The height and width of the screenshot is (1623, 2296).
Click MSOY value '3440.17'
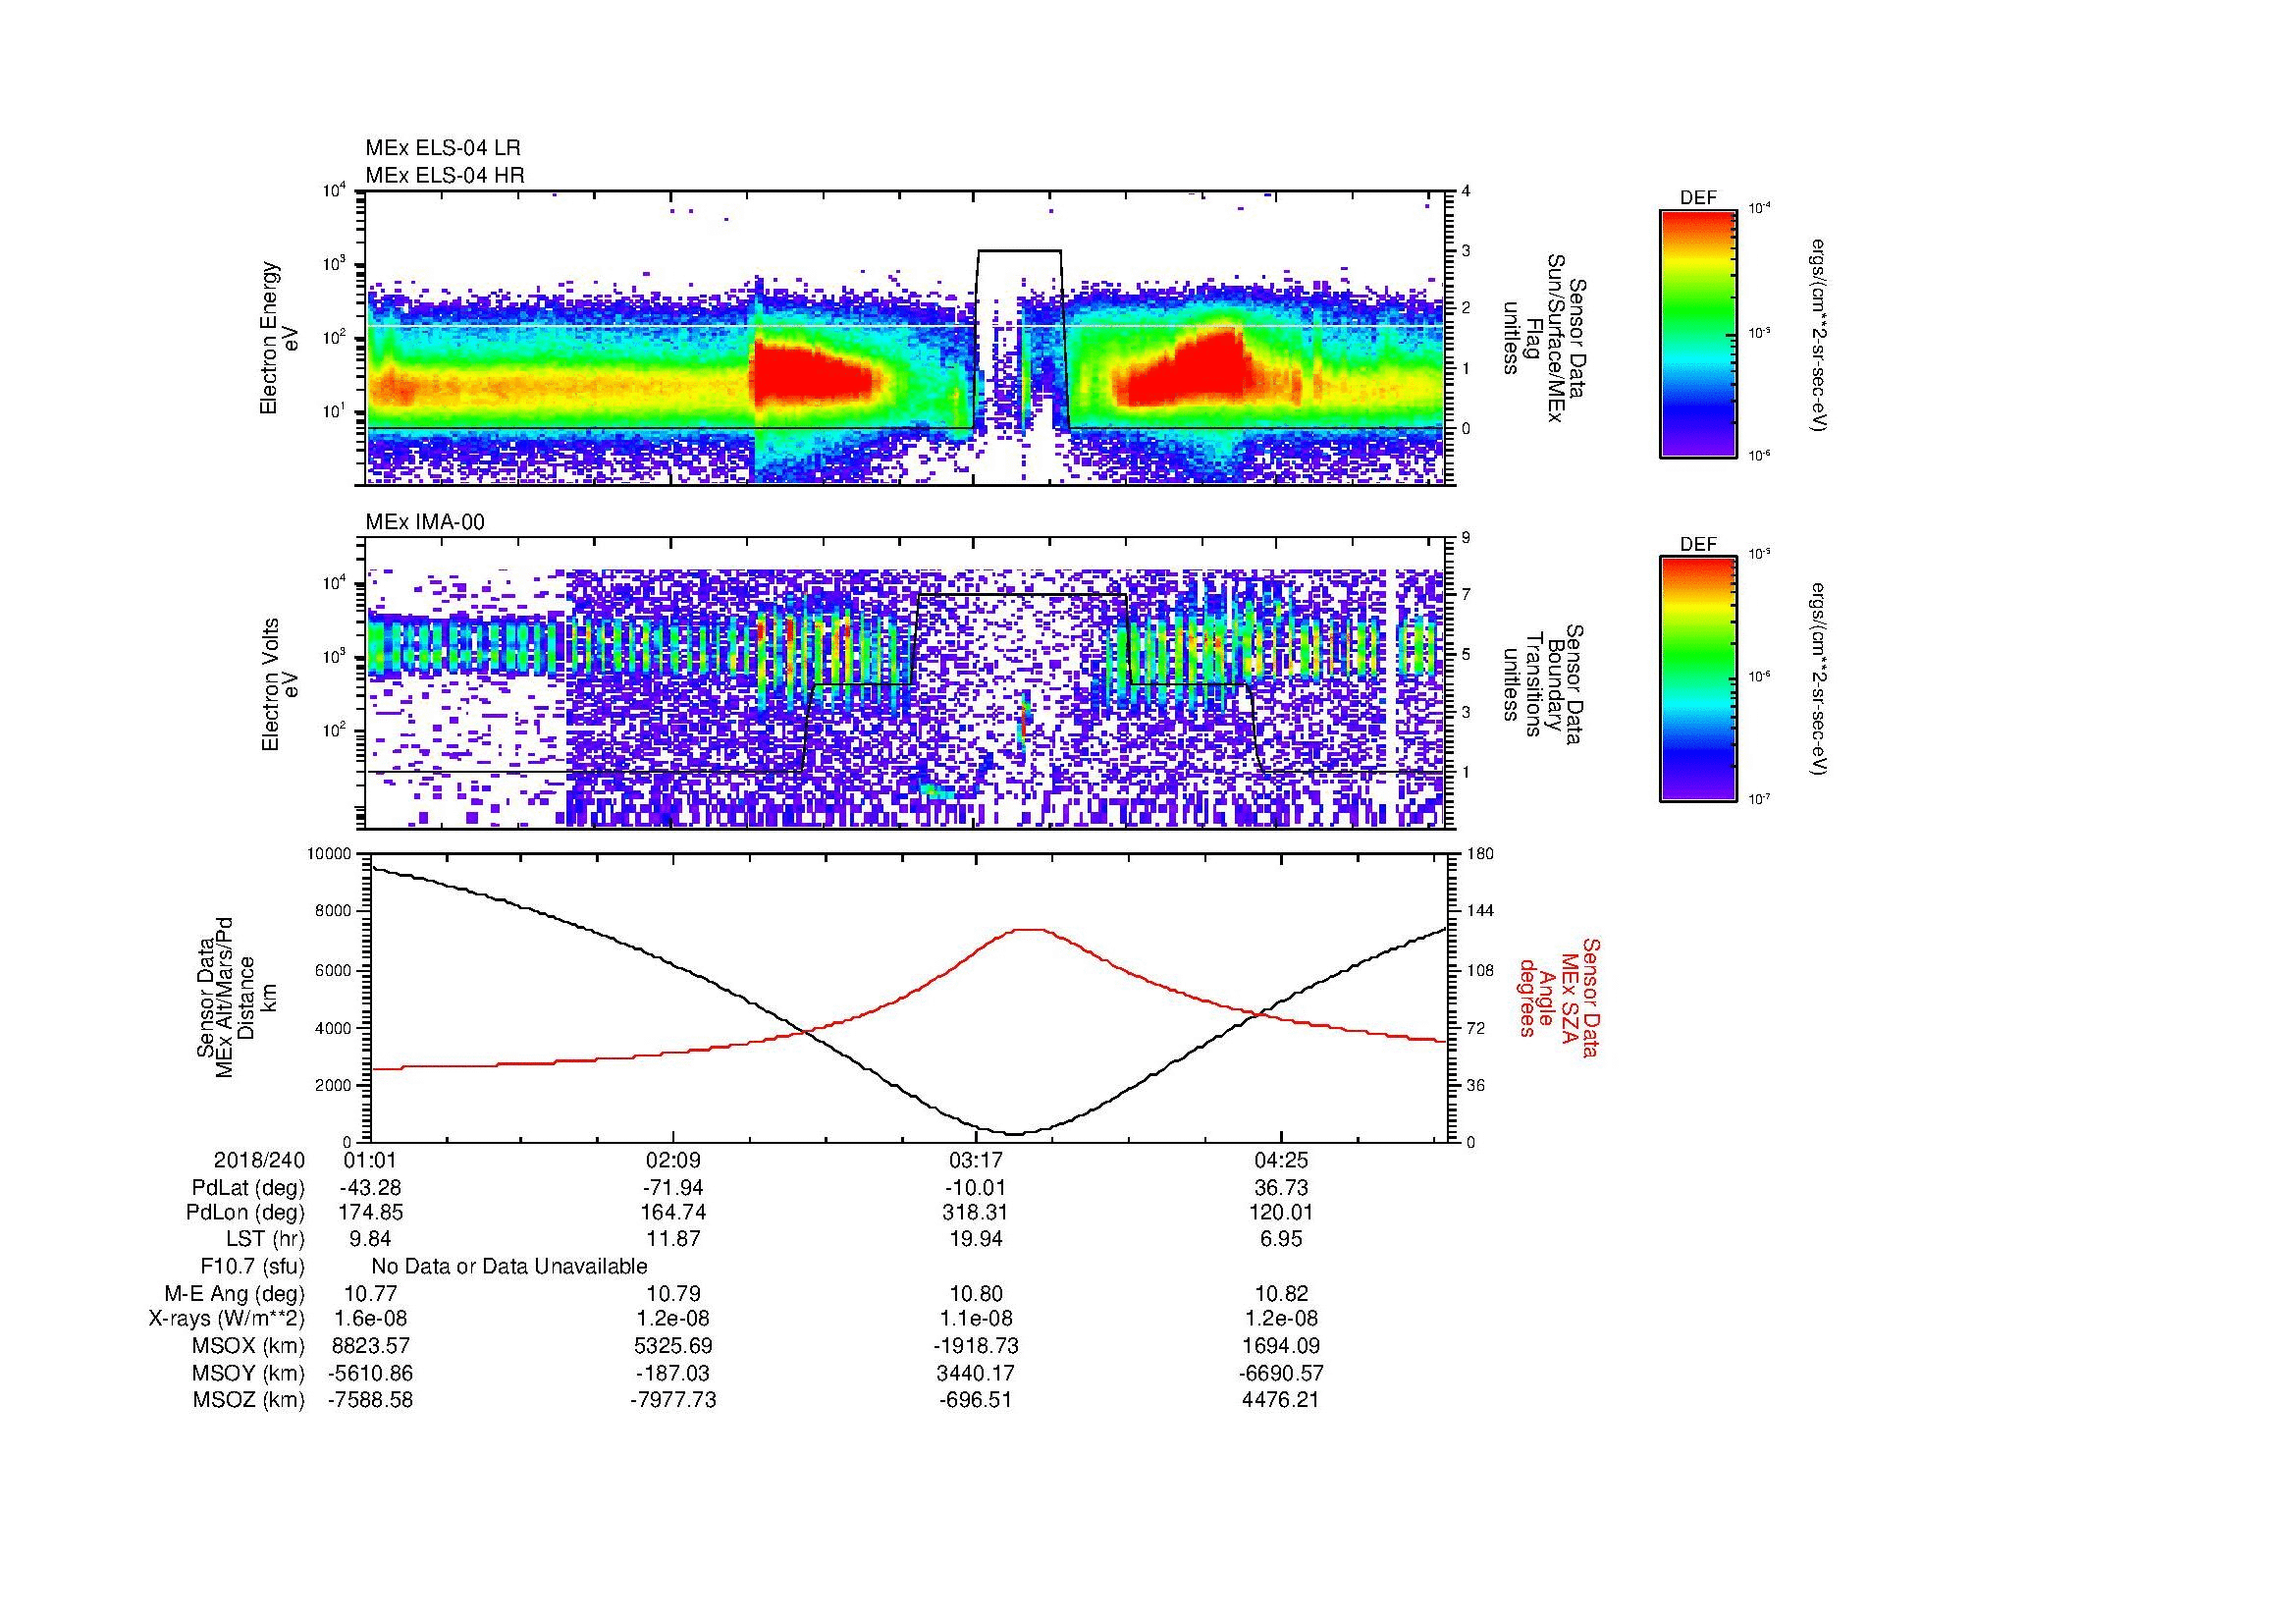(976, 1373)
